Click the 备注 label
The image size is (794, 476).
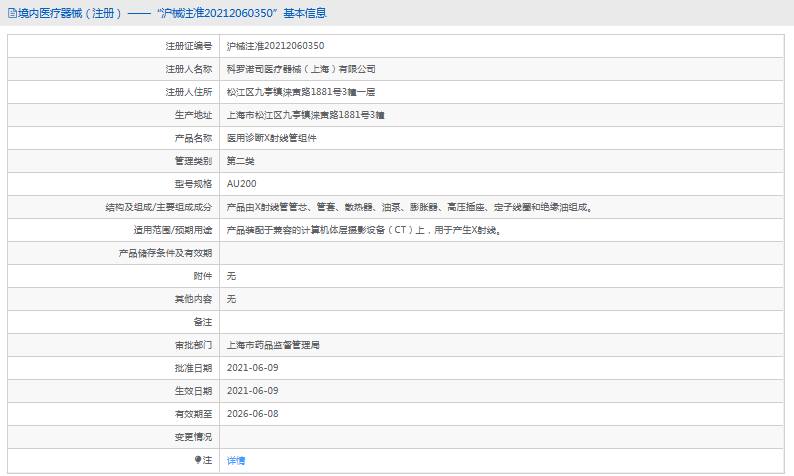(203, 322)
